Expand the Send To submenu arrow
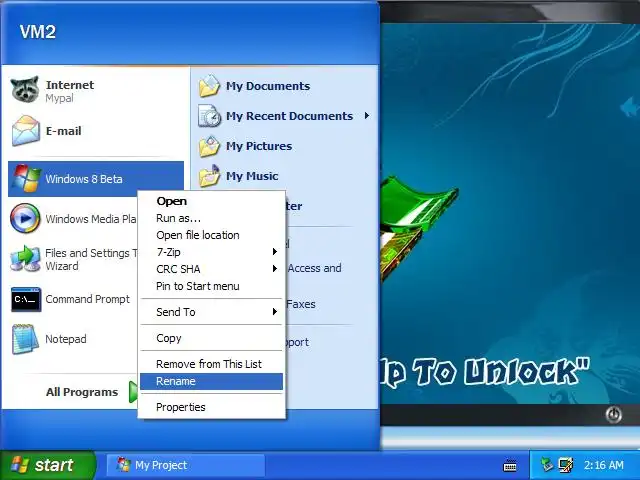The height and width of the screenshot is (480, 640). pos(275,312)
